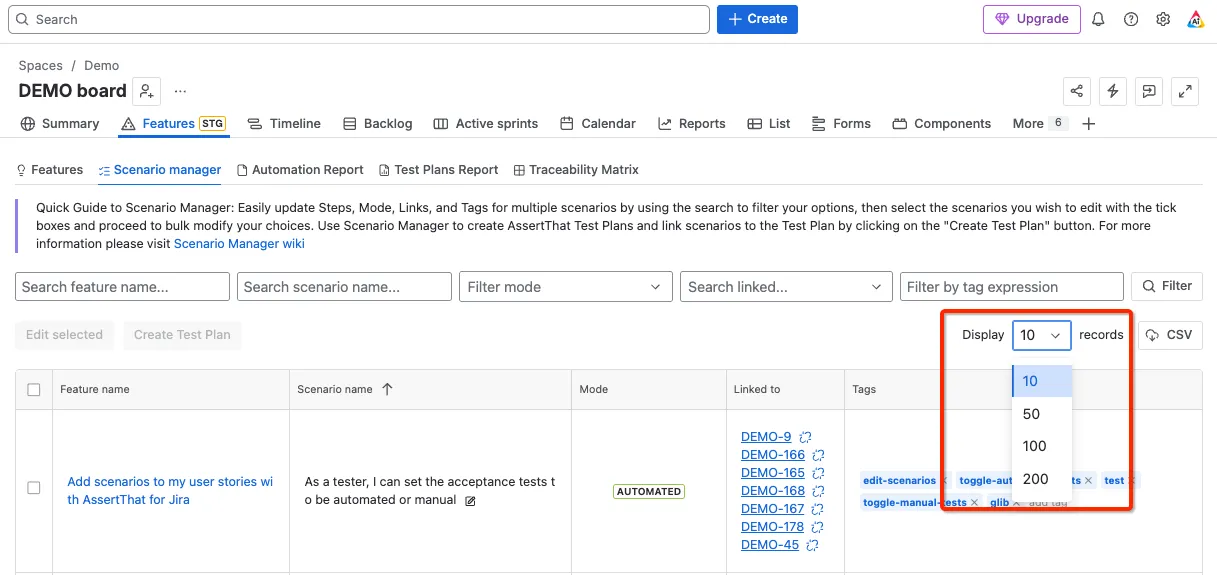This screenshot has height=575, width=1217.
Task: Open the Components tab
Action: 941,124
